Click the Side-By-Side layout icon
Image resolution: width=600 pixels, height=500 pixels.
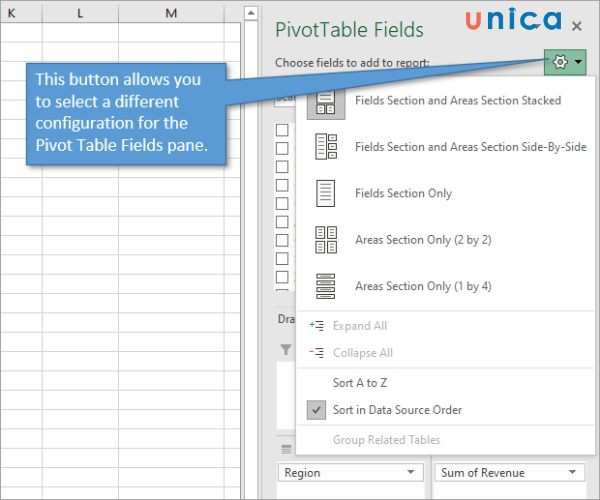coord(326,147)
